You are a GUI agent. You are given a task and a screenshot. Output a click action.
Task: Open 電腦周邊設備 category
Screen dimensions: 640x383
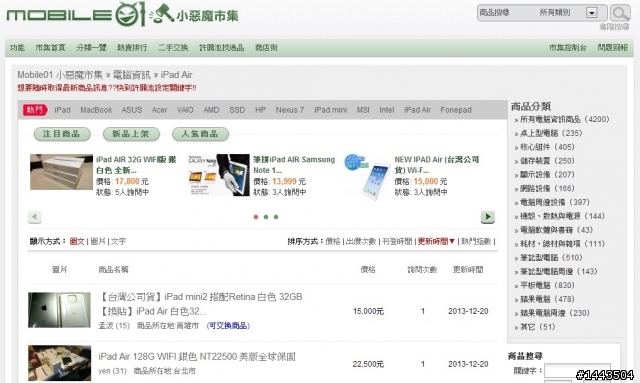(555, 202)
